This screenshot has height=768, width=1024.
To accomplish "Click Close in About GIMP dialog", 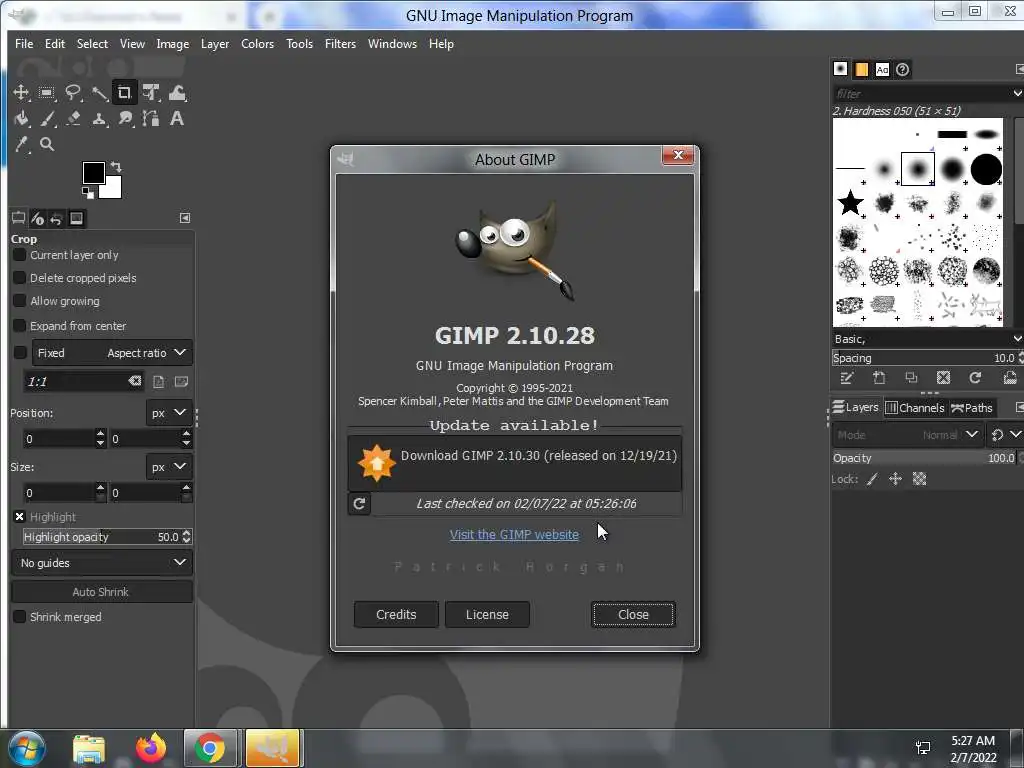I will [x=633, y=615].
